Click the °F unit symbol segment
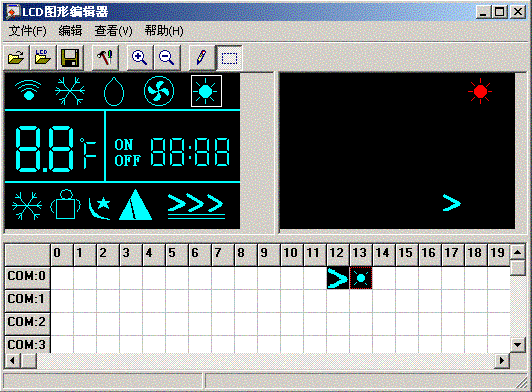The width and height of the screenshot is (532, 392). click(88, 153)
